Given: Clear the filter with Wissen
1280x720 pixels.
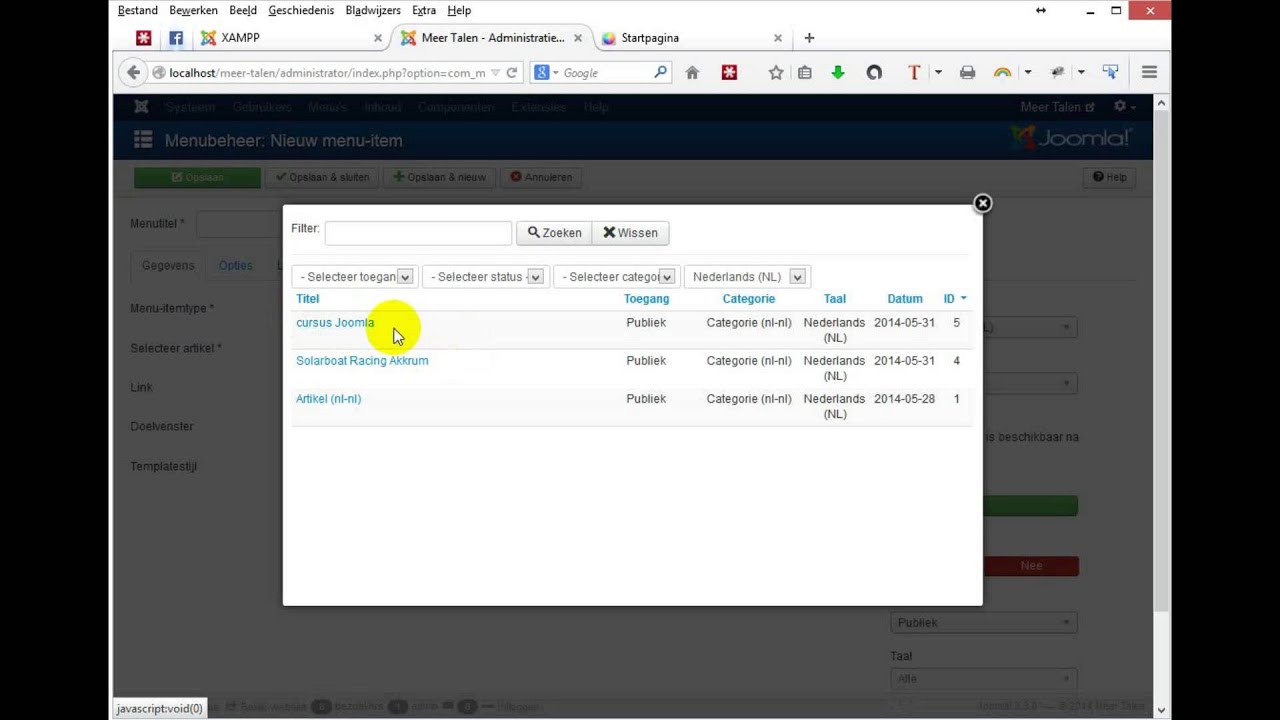Looking at the screenshot, I should pos(630,233).
